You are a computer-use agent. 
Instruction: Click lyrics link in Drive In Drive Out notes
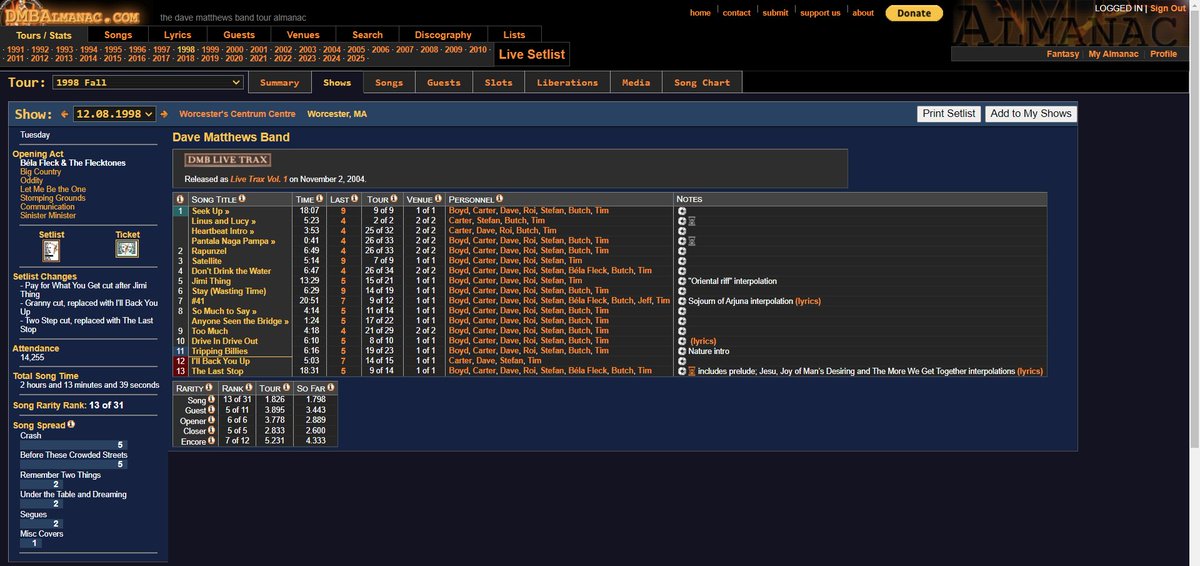pyautogui.click(x=703, y=341)
